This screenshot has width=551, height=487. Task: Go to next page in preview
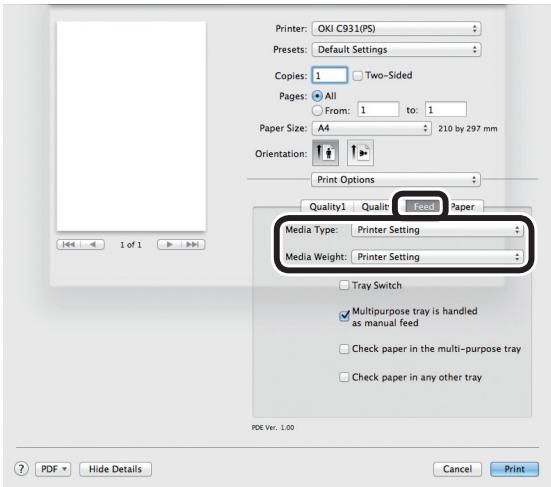(x=169, y=245)
